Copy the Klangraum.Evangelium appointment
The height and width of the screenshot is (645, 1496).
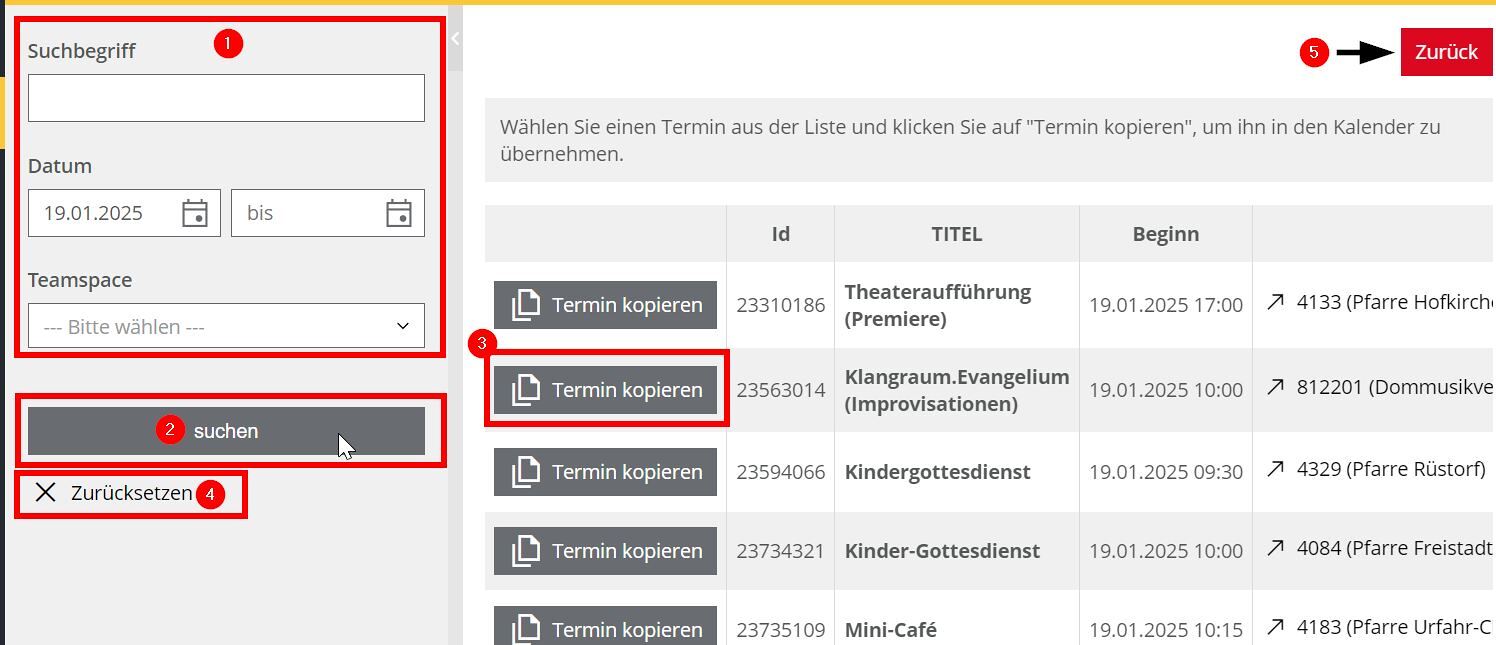pos(604,389)
